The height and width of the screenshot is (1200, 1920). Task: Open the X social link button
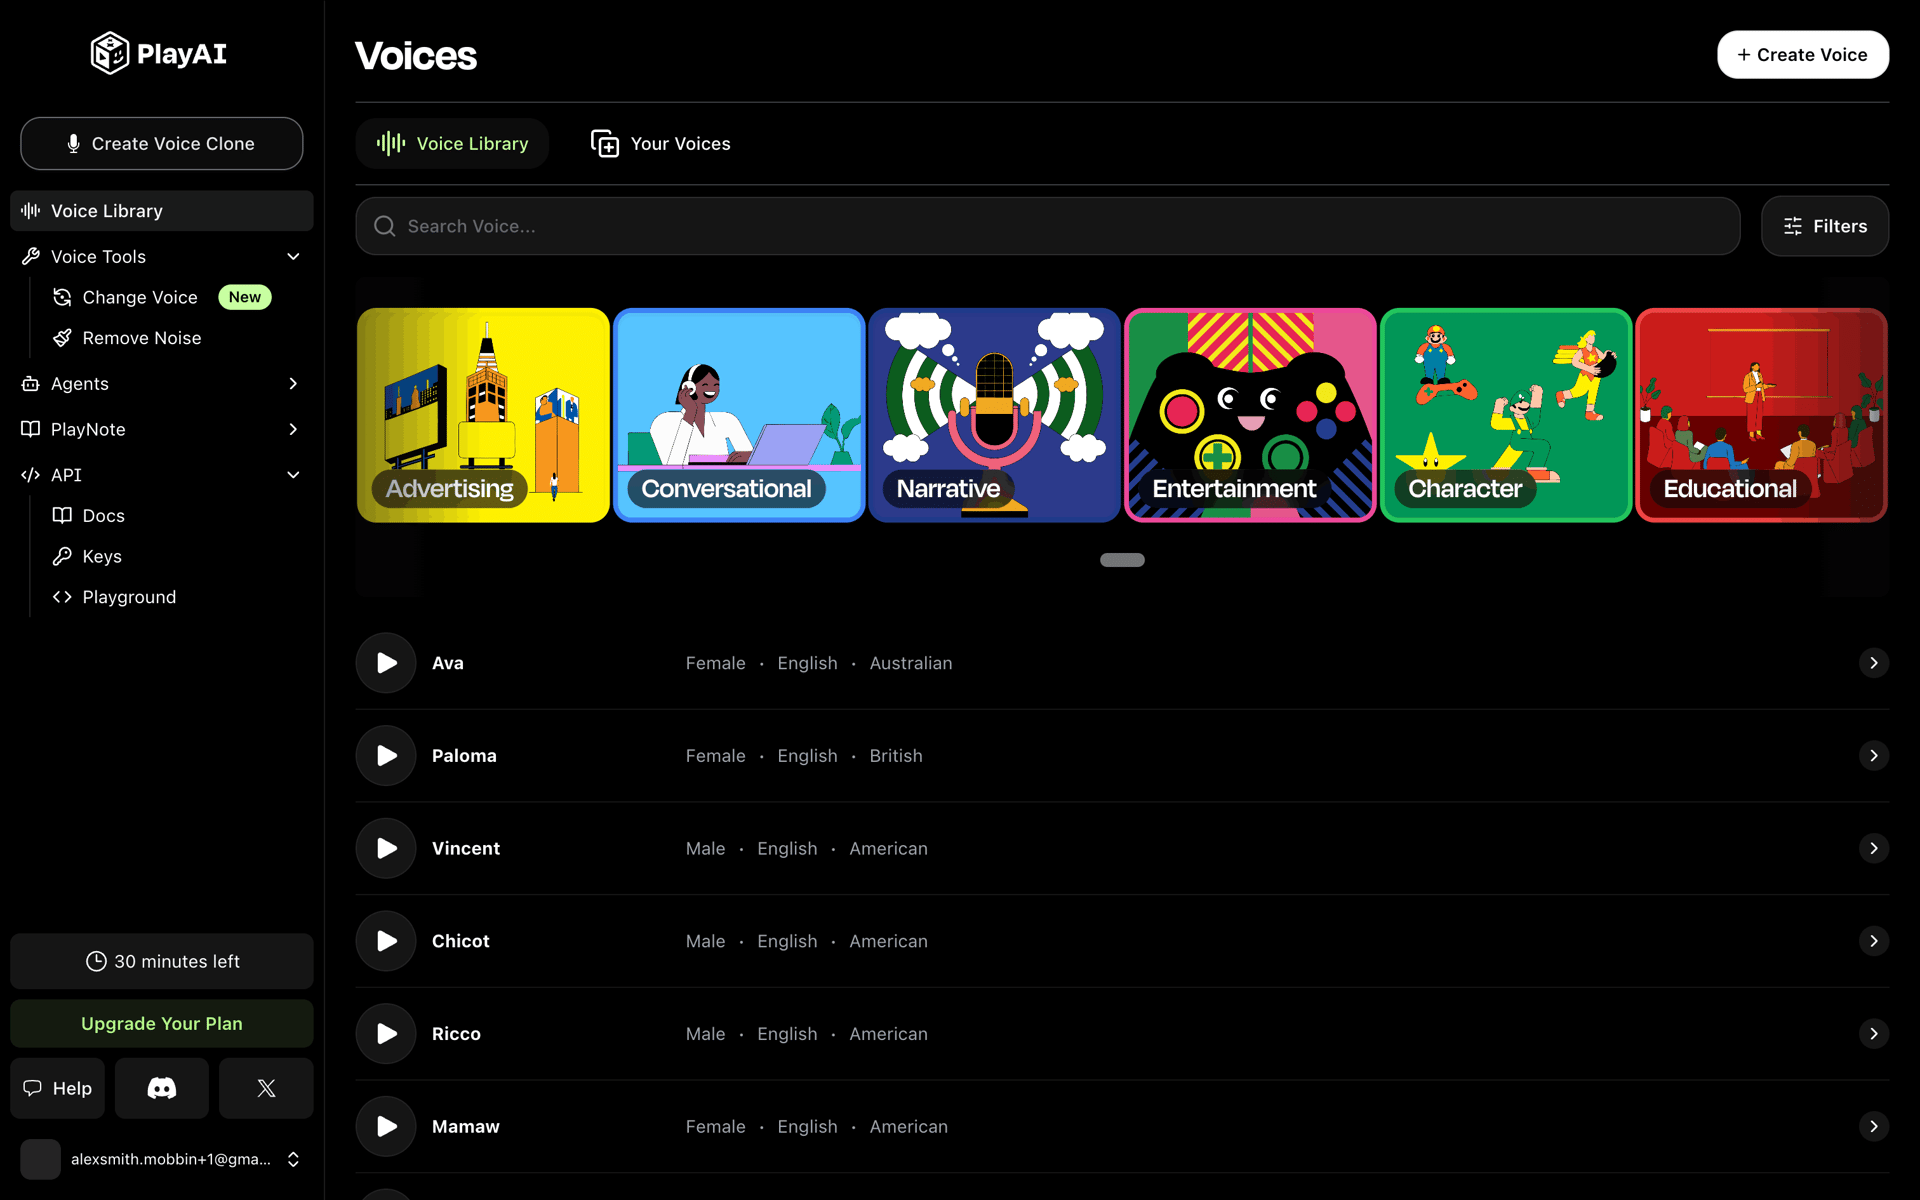[x=266, y=1088]
